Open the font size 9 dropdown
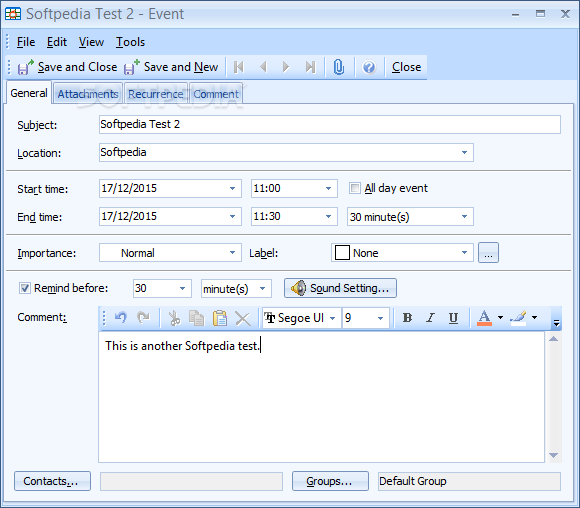This screenshot has width=580, height=508. 380,318
